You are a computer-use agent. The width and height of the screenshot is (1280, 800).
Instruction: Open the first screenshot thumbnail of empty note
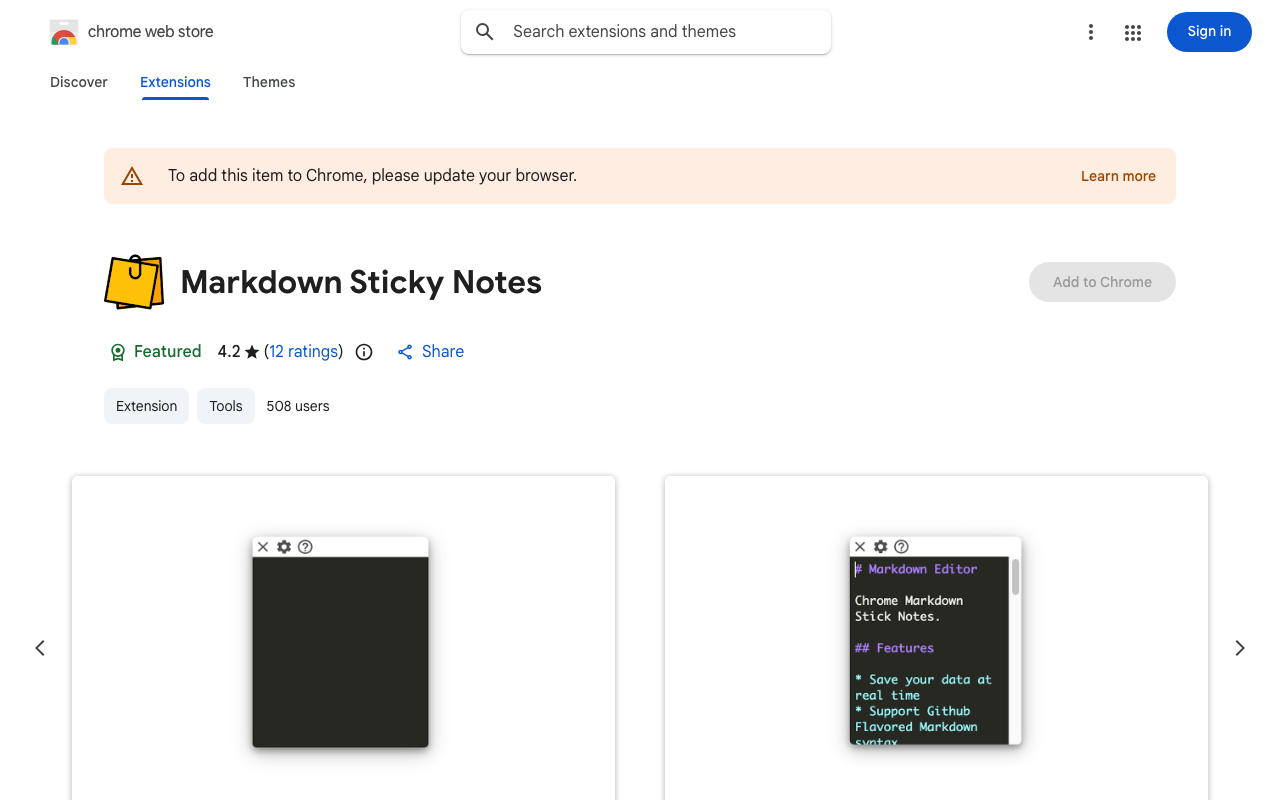click(x=343, y=638)
